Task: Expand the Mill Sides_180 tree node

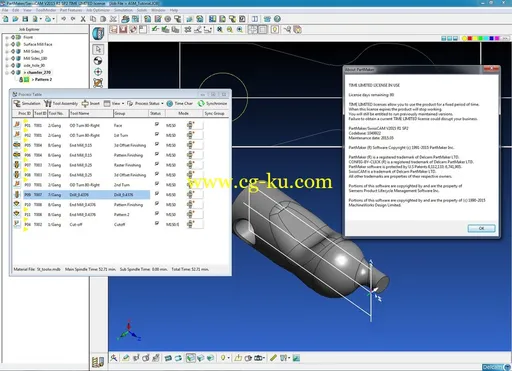Action: click(x=7, y=58)
